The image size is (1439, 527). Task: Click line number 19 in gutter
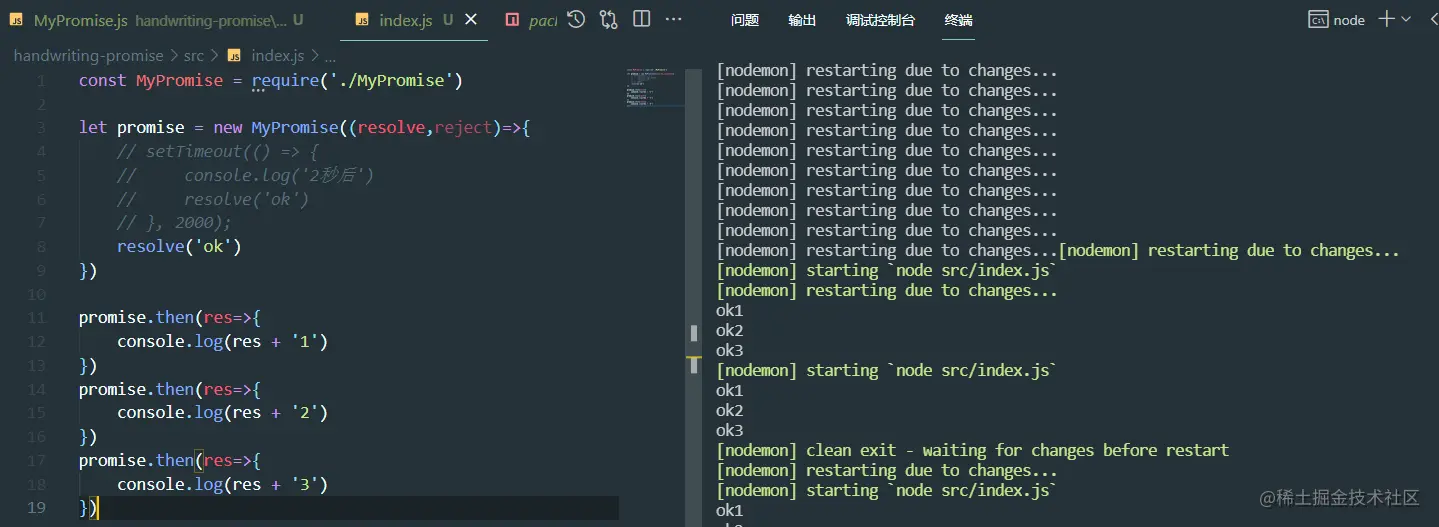(x=36, y=508)
